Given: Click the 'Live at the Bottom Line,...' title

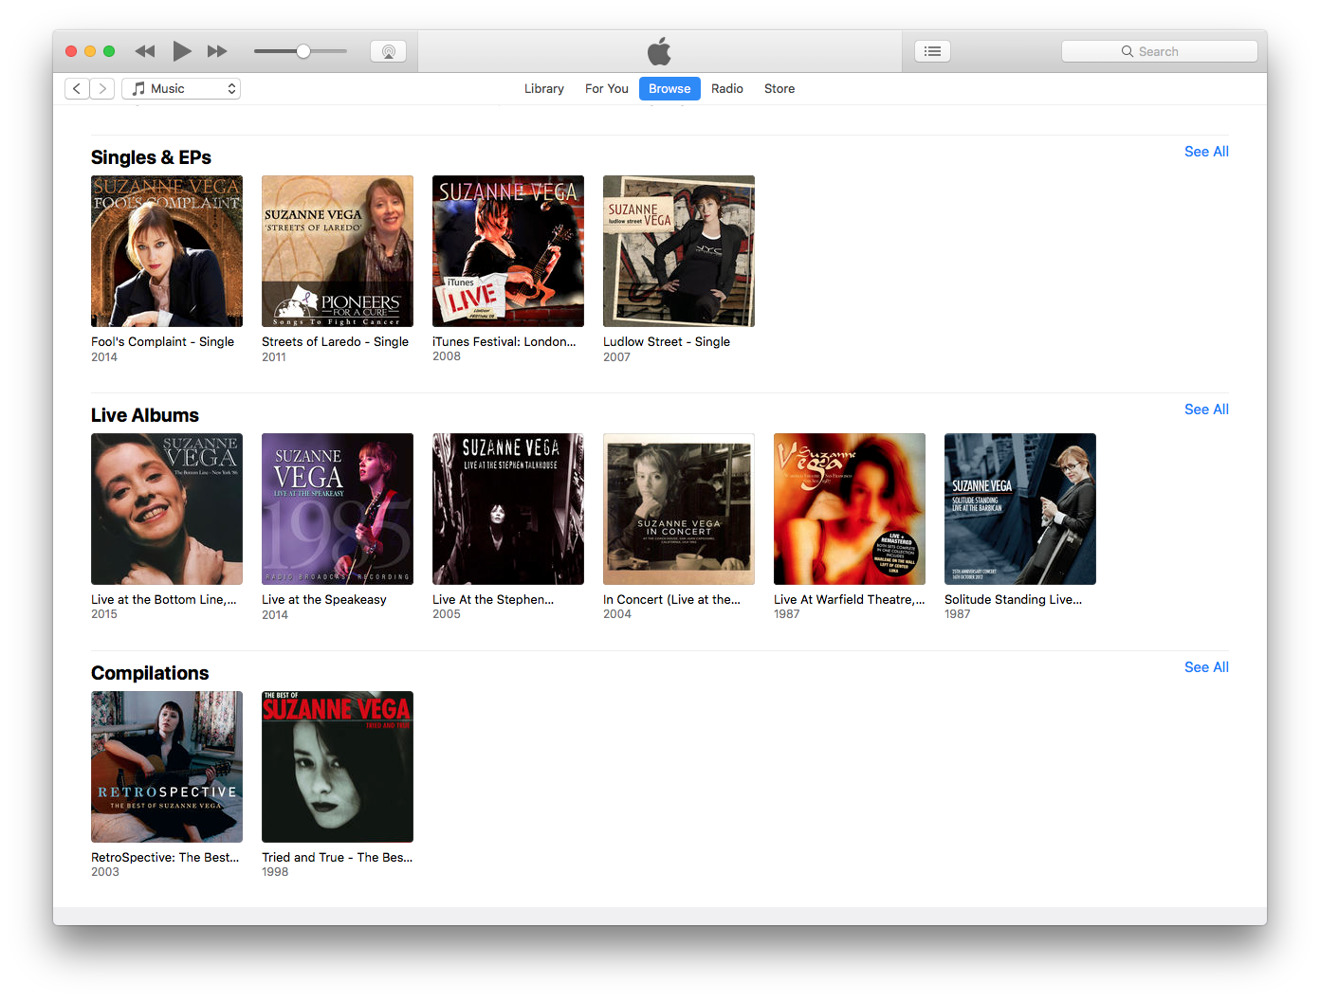Looking at the screenshot, I should [164, 600].
